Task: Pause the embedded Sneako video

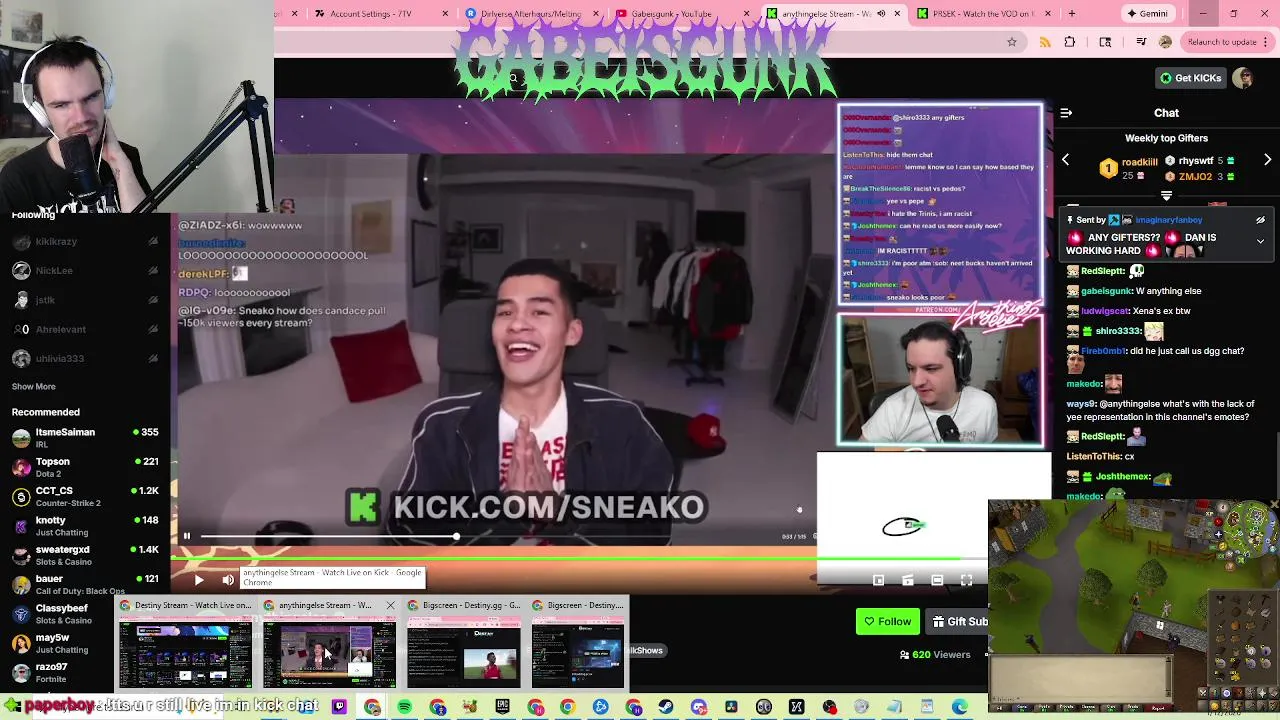Action: tap(186, 536)
